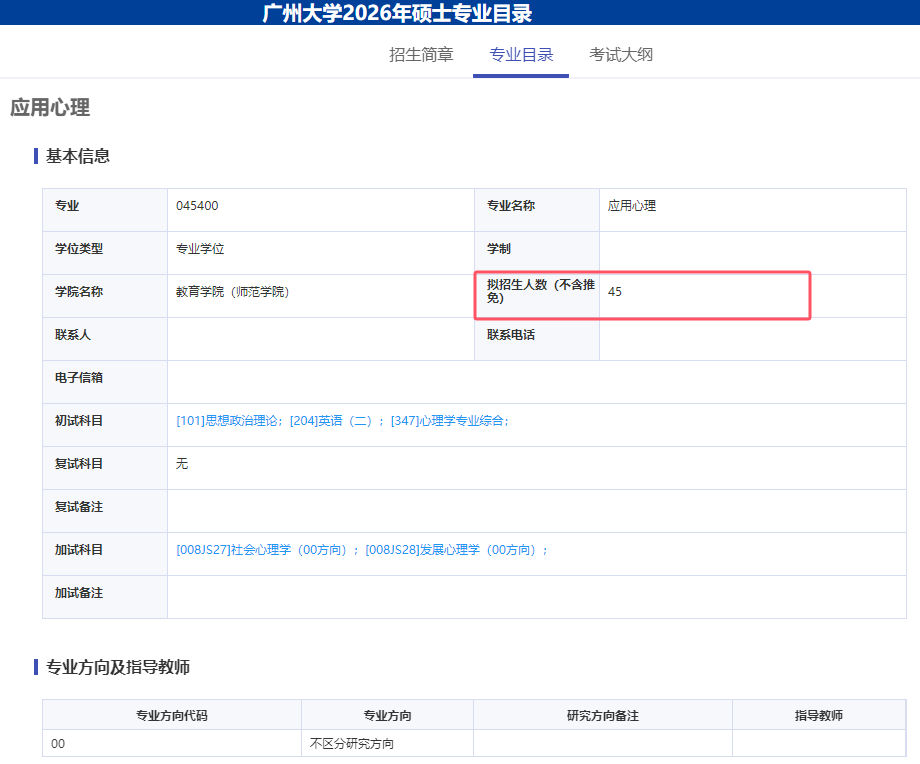Click the enrollment number 45 value
Image resolution: width=920 pixels, height=764 pixels.
(615, 292)
